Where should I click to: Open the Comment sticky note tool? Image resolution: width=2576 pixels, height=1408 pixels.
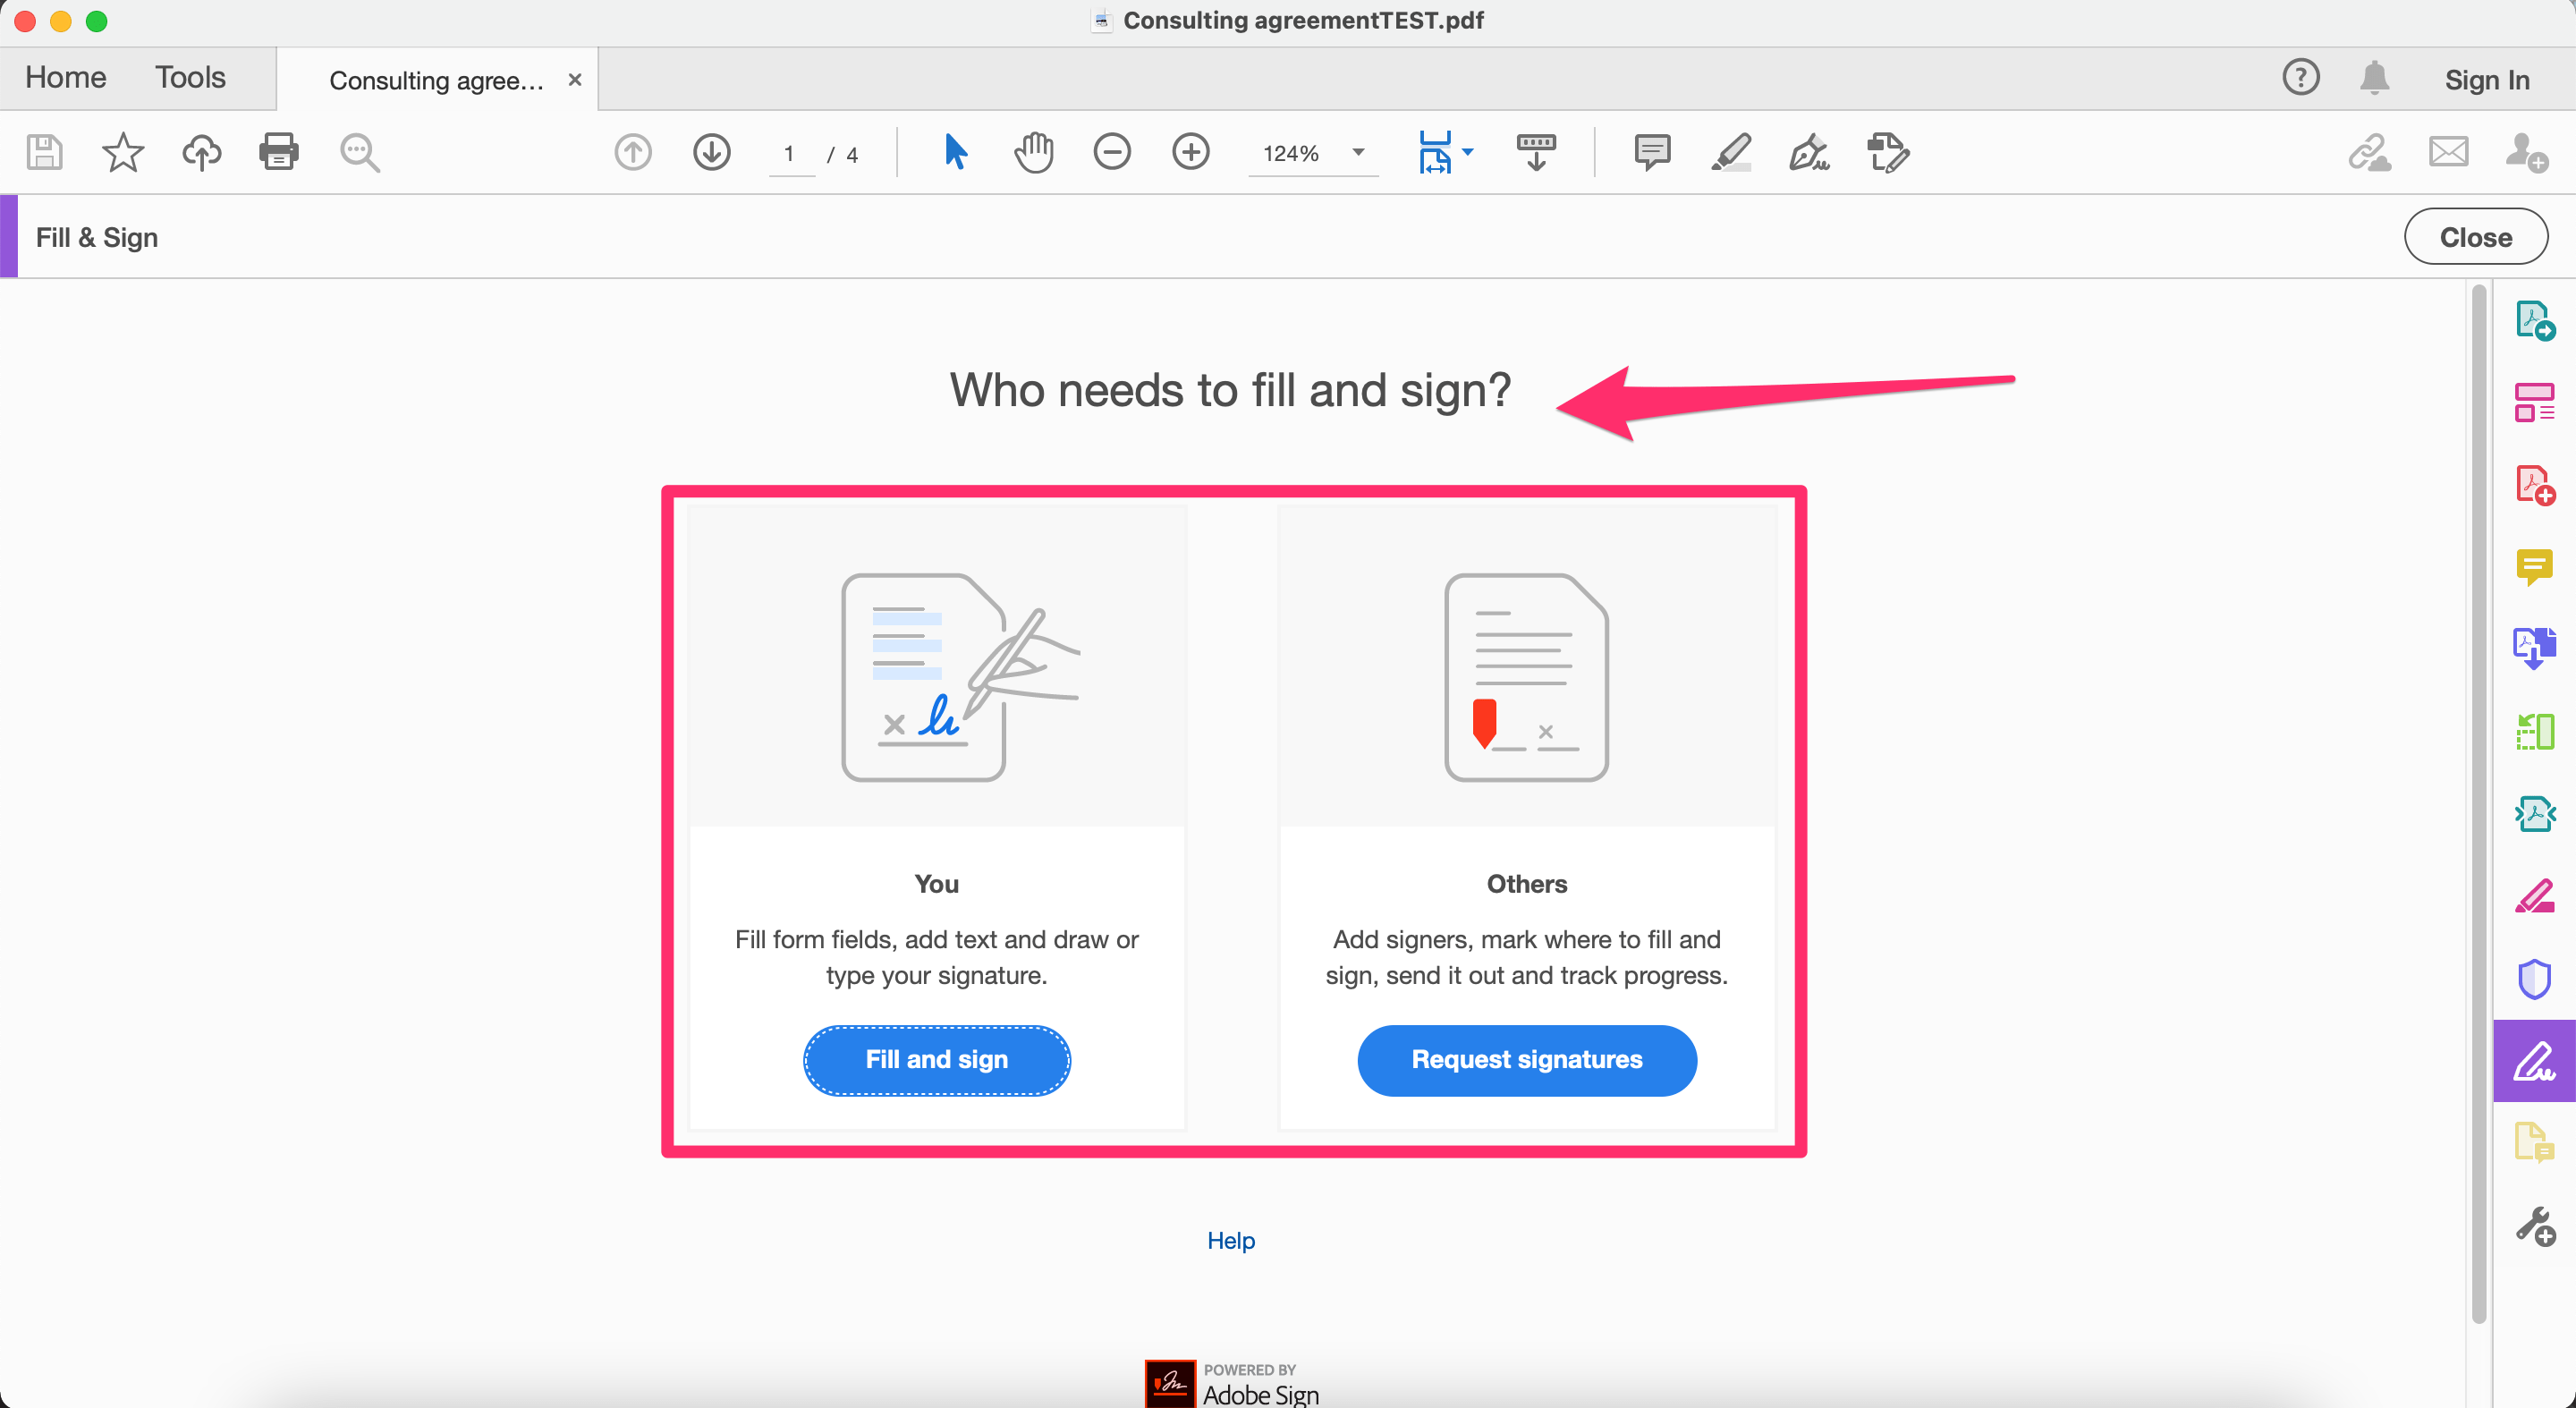coord(1652,153)
